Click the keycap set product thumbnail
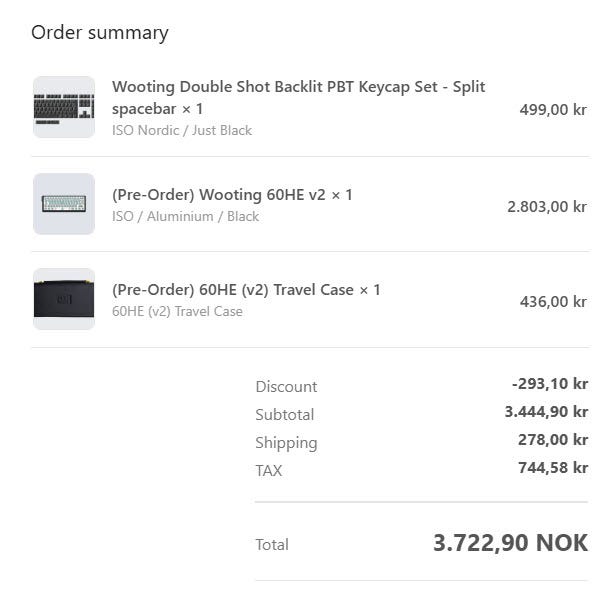This screenshot has height=593, width=608. pos(64,107)
